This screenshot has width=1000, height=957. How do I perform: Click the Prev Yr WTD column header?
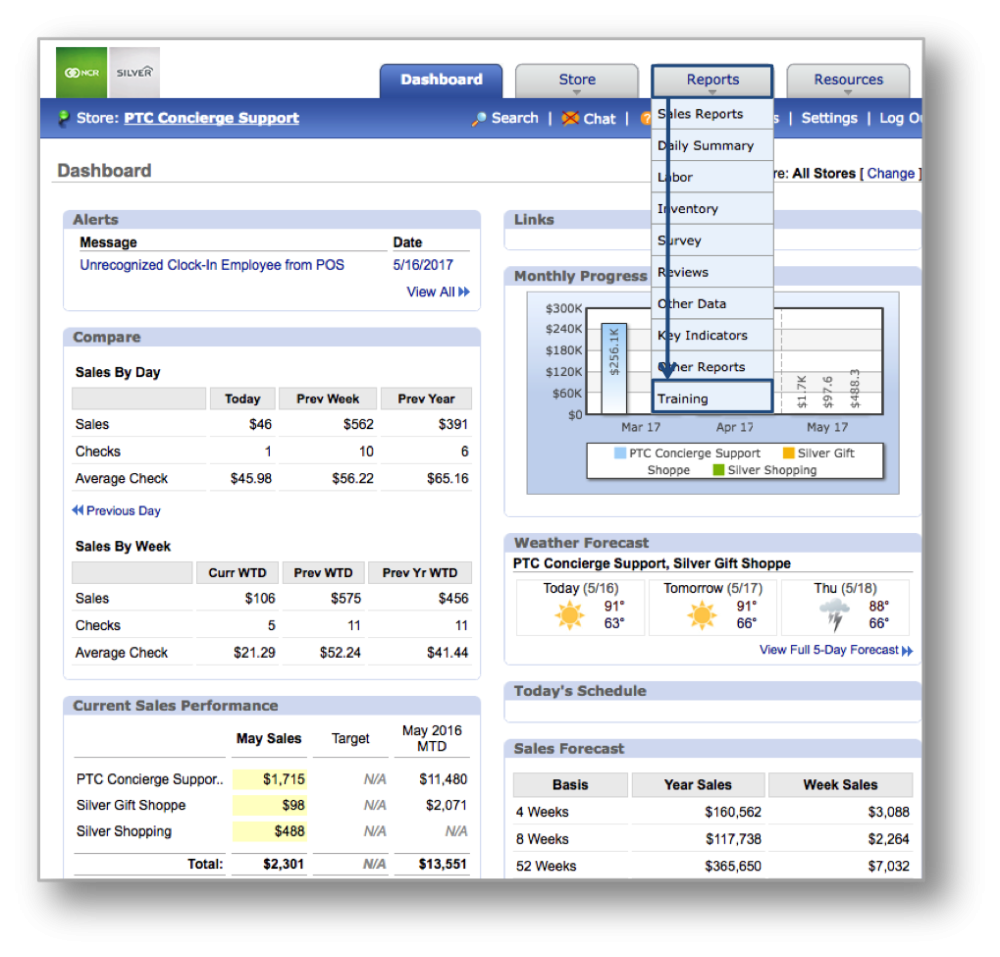point(420,573)
